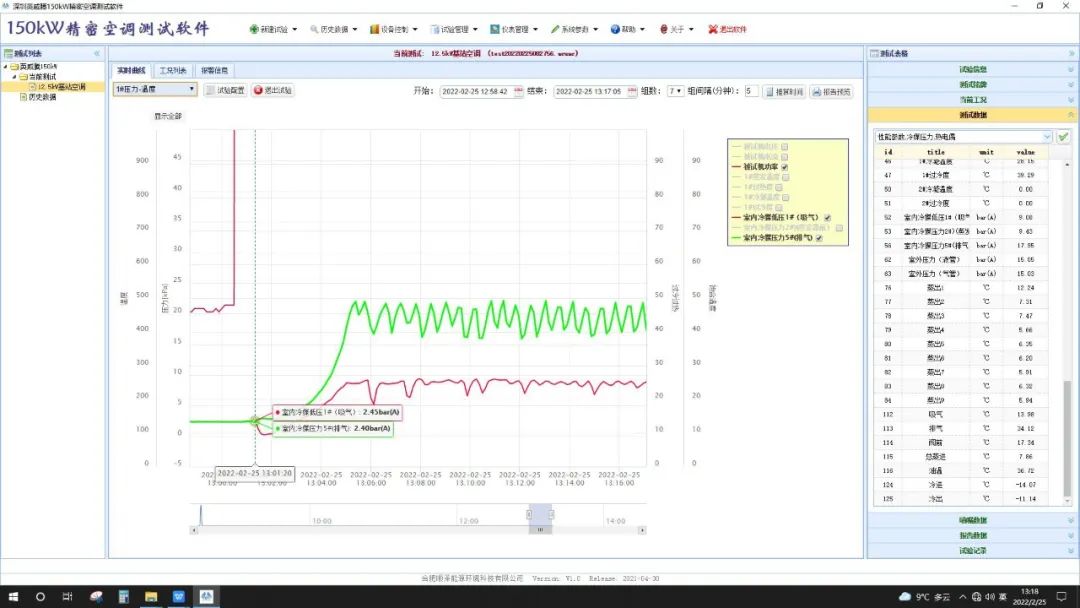Collapse the right 测试表格 panel with double-arrow
The image size is (1080, 608).
click(1072, 54)
